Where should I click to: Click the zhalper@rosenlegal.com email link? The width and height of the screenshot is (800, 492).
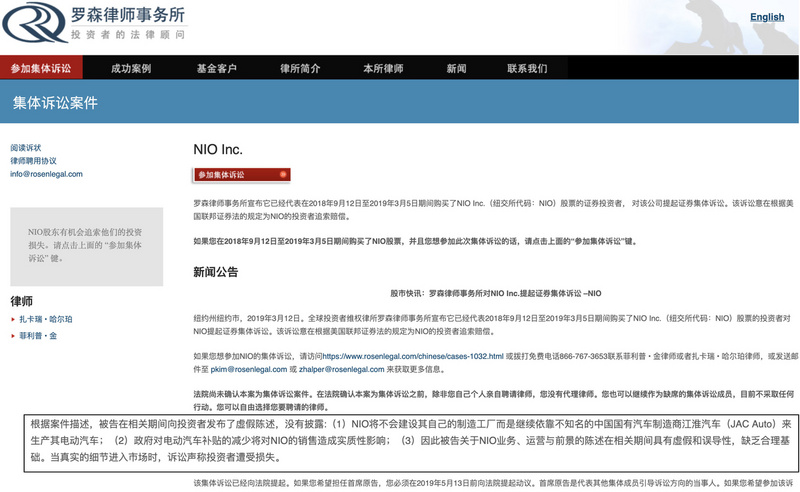tap(341, 369)
